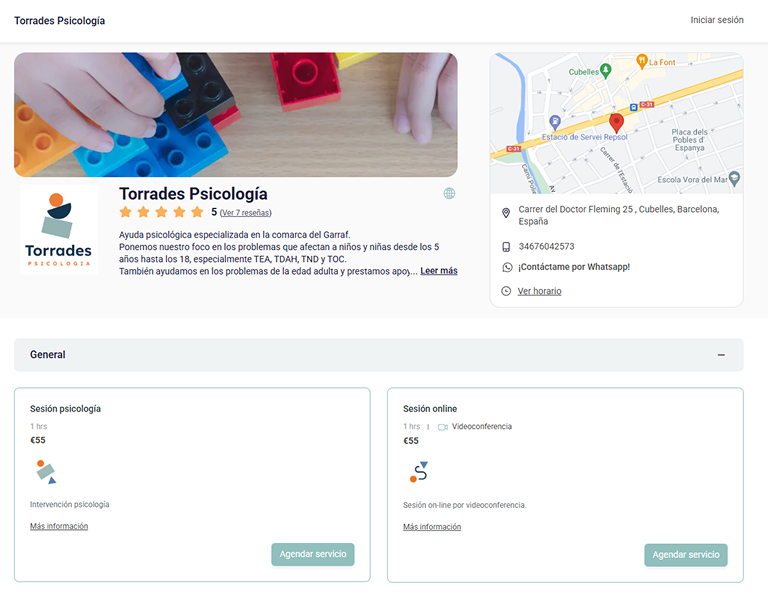Click the LEGO bricks cover image
The height and width of the screenshot is (598, 768).
[x=236, y=115]
